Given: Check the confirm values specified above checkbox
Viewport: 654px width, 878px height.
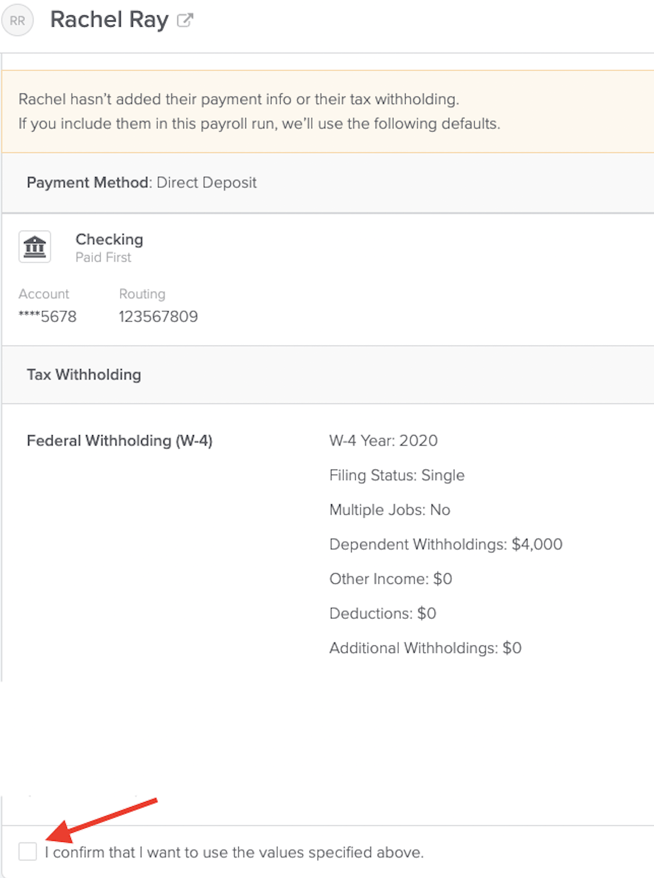Looking at the screenshot, I should coord(27,851).
